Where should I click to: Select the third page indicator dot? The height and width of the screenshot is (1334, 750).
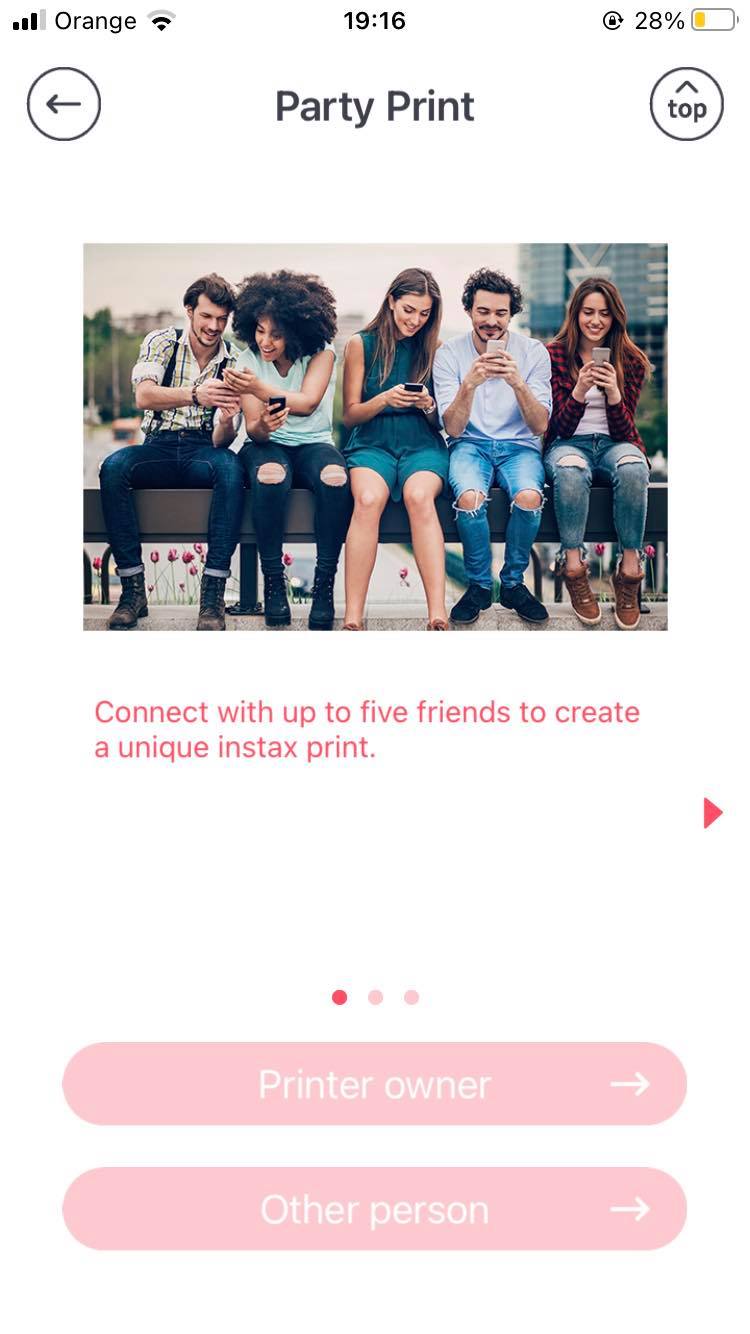coord(411,997)
